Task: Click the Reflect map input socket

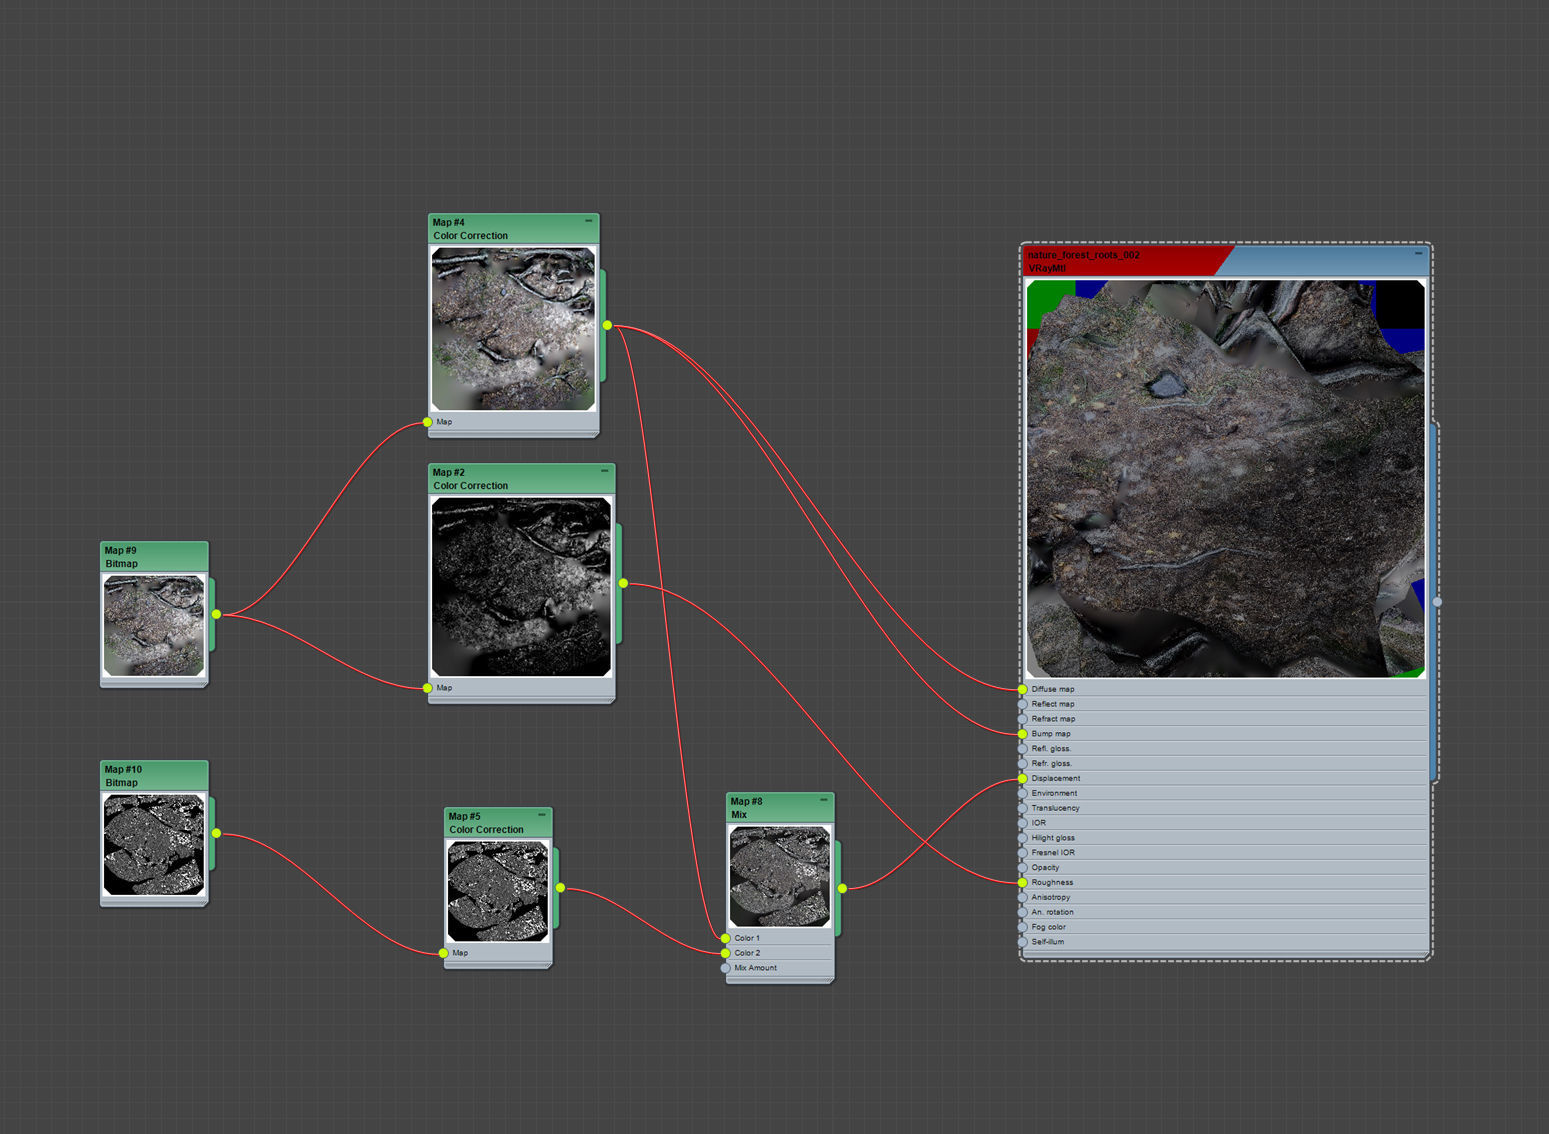Action: point(1023,704)
